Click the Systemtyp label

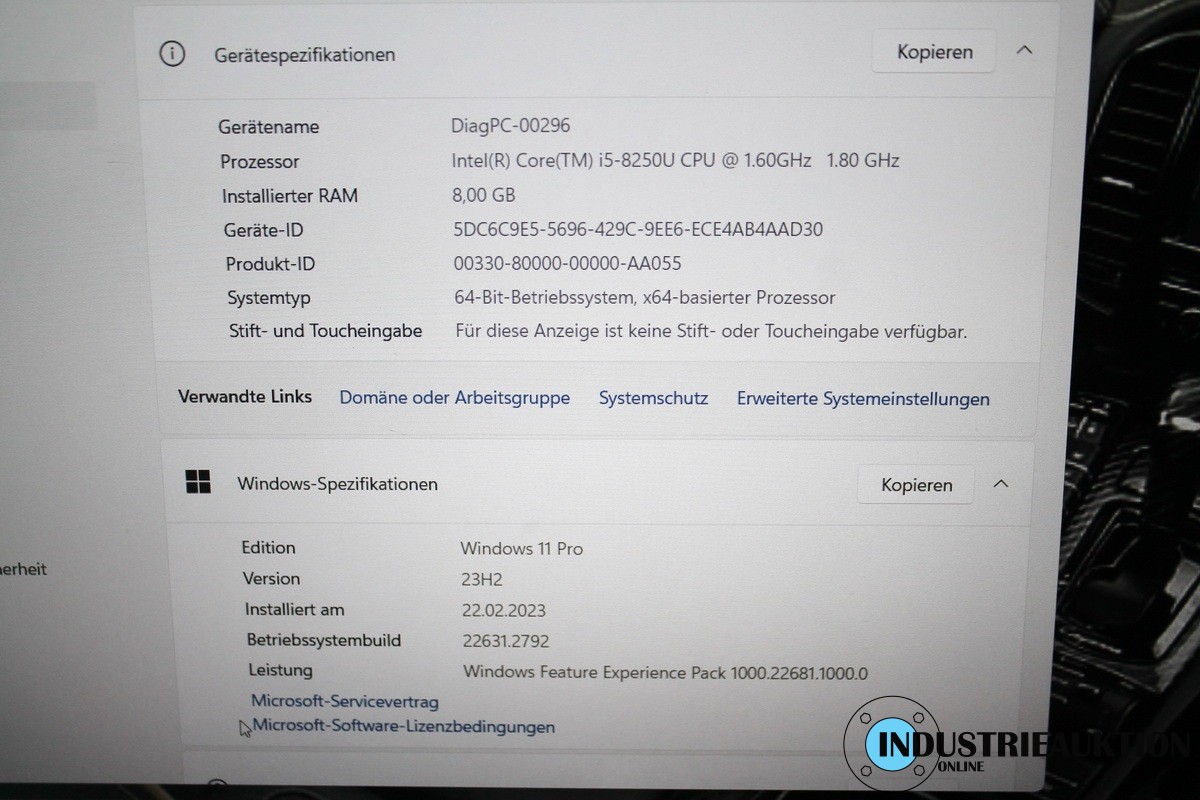(269, 298)
